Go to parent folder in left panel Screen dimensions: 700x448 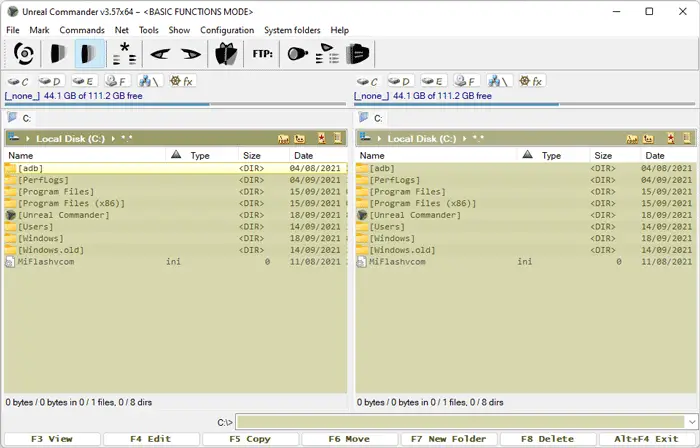pyautogui.click(x=300, y=139)
